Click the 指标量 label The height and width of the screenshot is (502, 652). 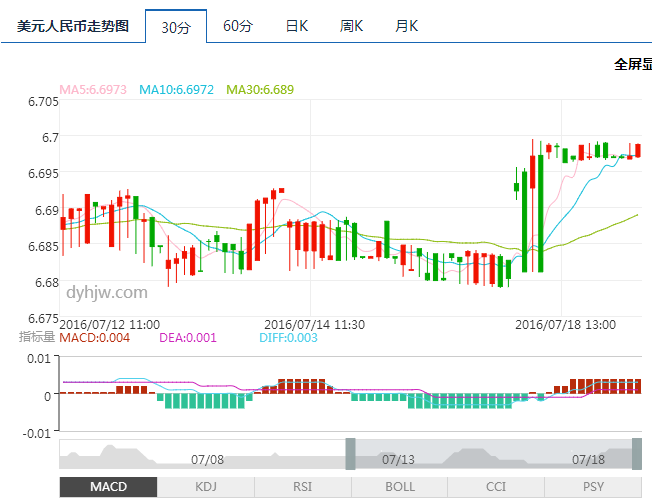coord(37,336)
